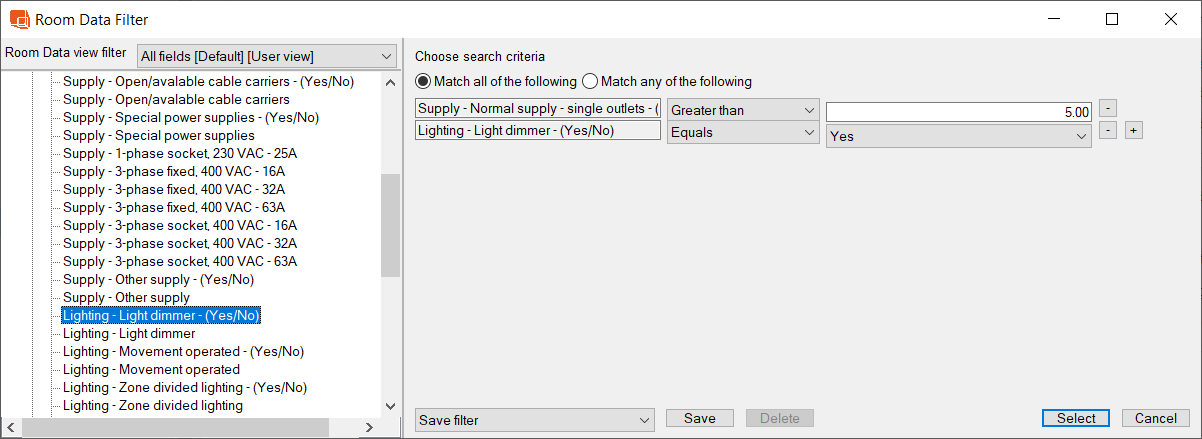Click the Save button
The height and width of the screenshot is (439, 1202).
[699, 418]
